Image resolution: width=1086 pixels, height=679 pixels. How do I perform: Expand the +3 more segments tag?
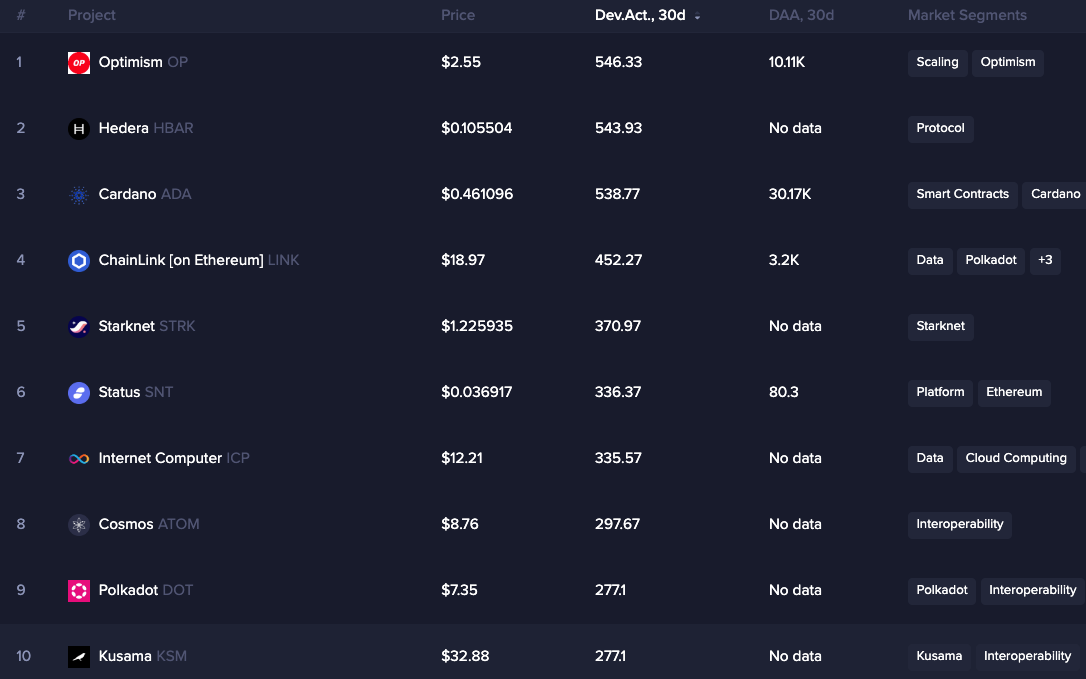1045,261
